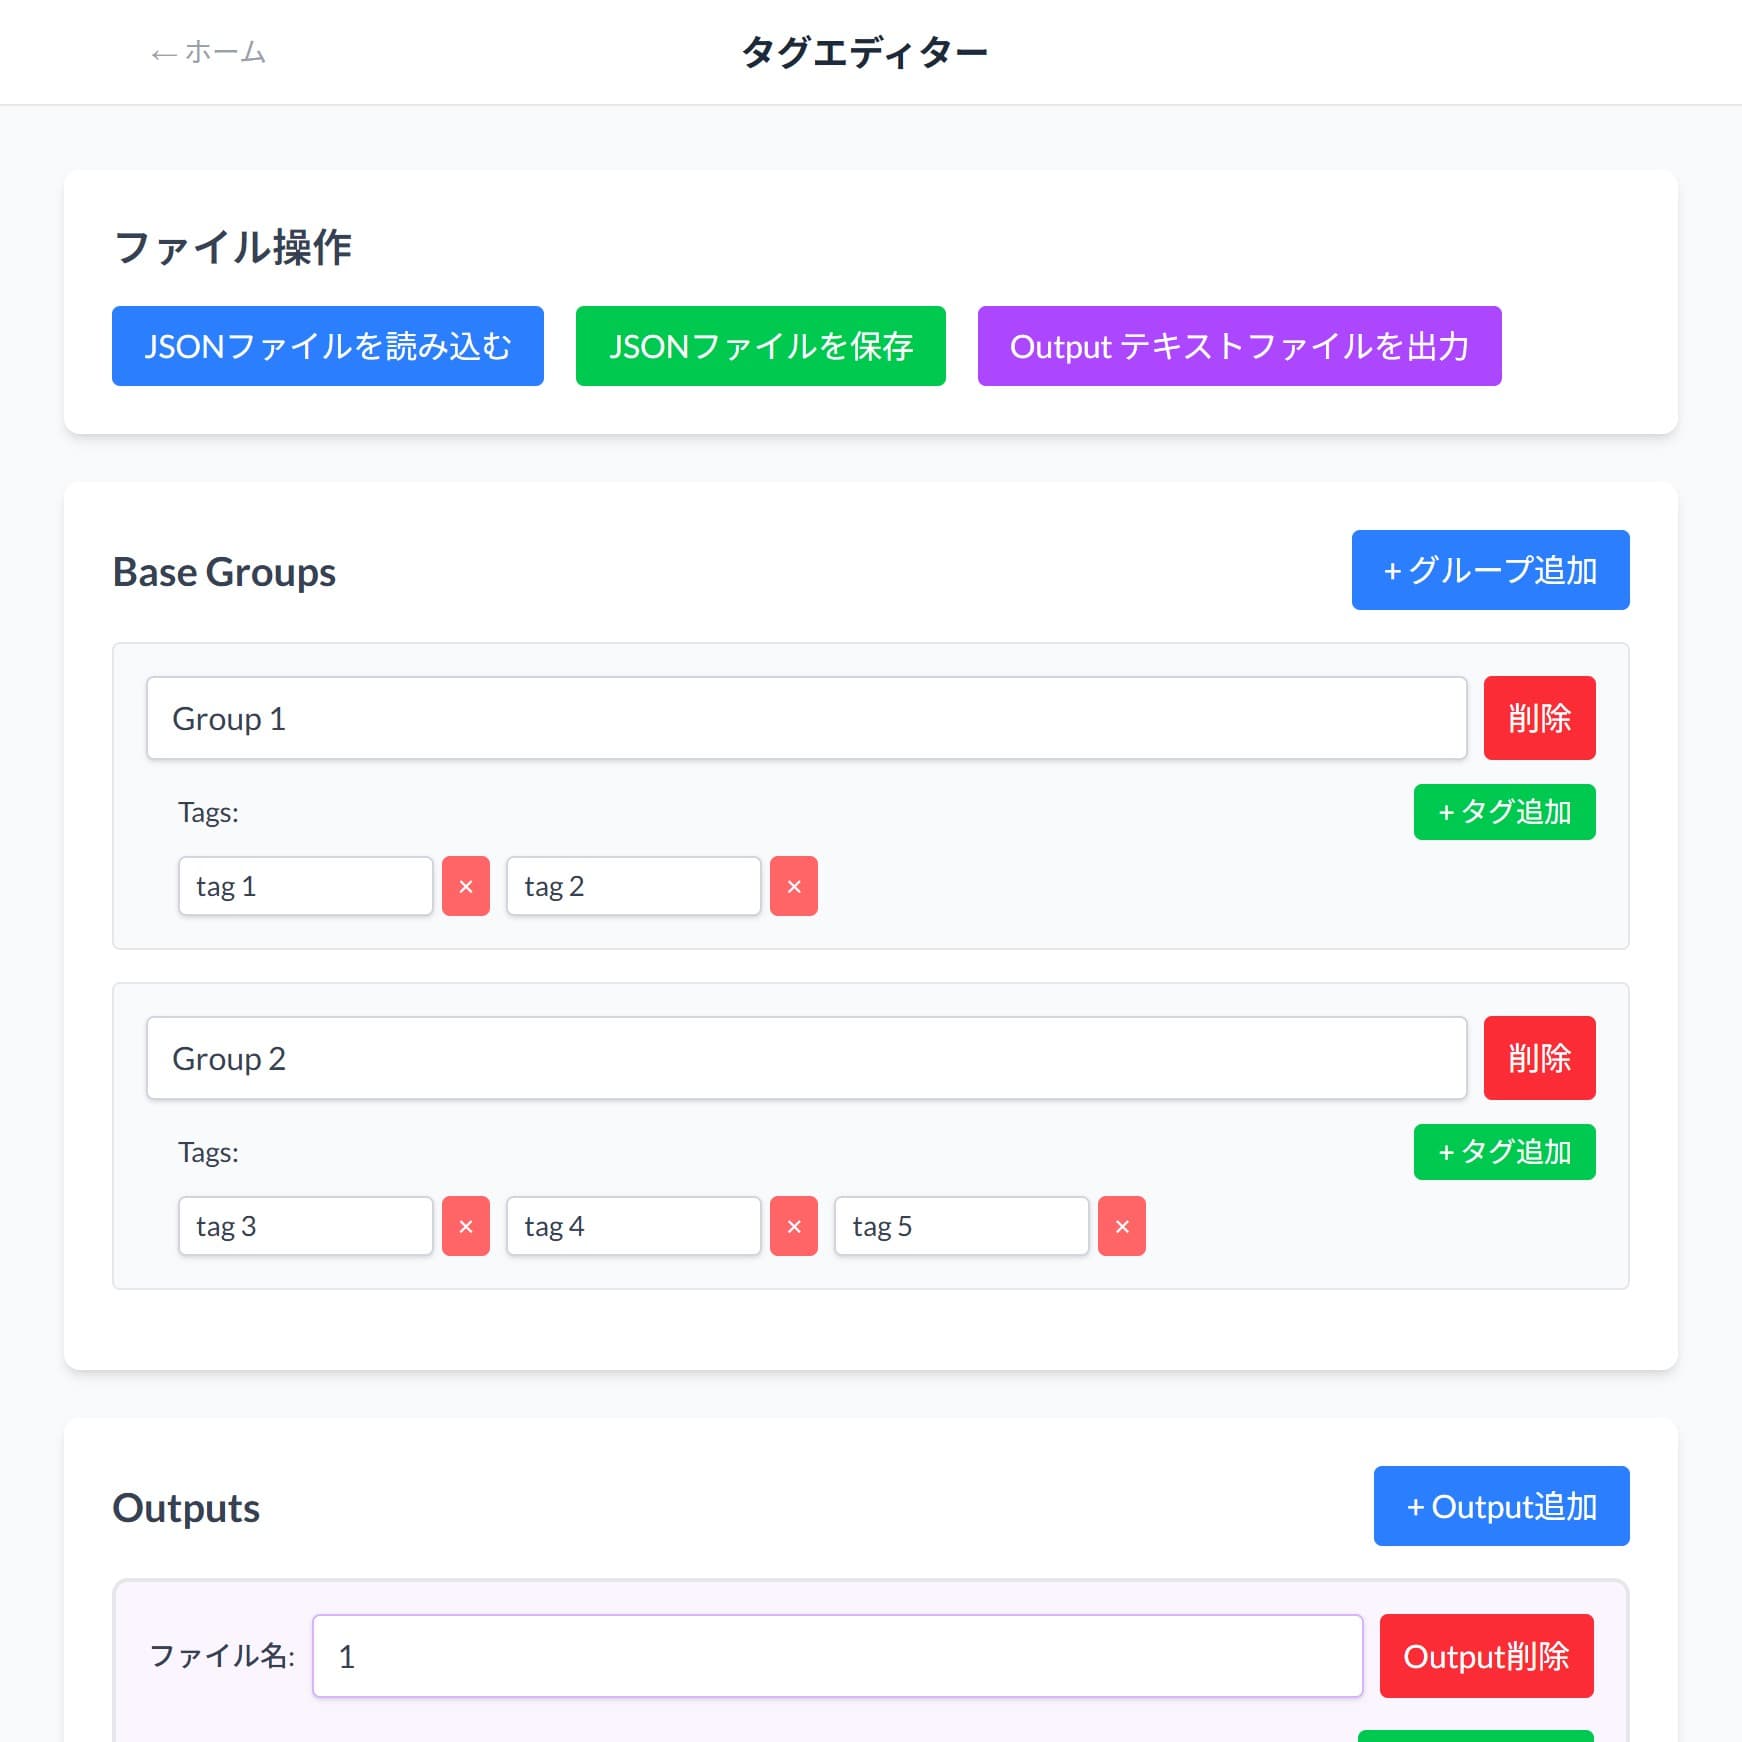Delete tag 2 using the × icon
This screenshot has width=1742, height=1742.
793,886
